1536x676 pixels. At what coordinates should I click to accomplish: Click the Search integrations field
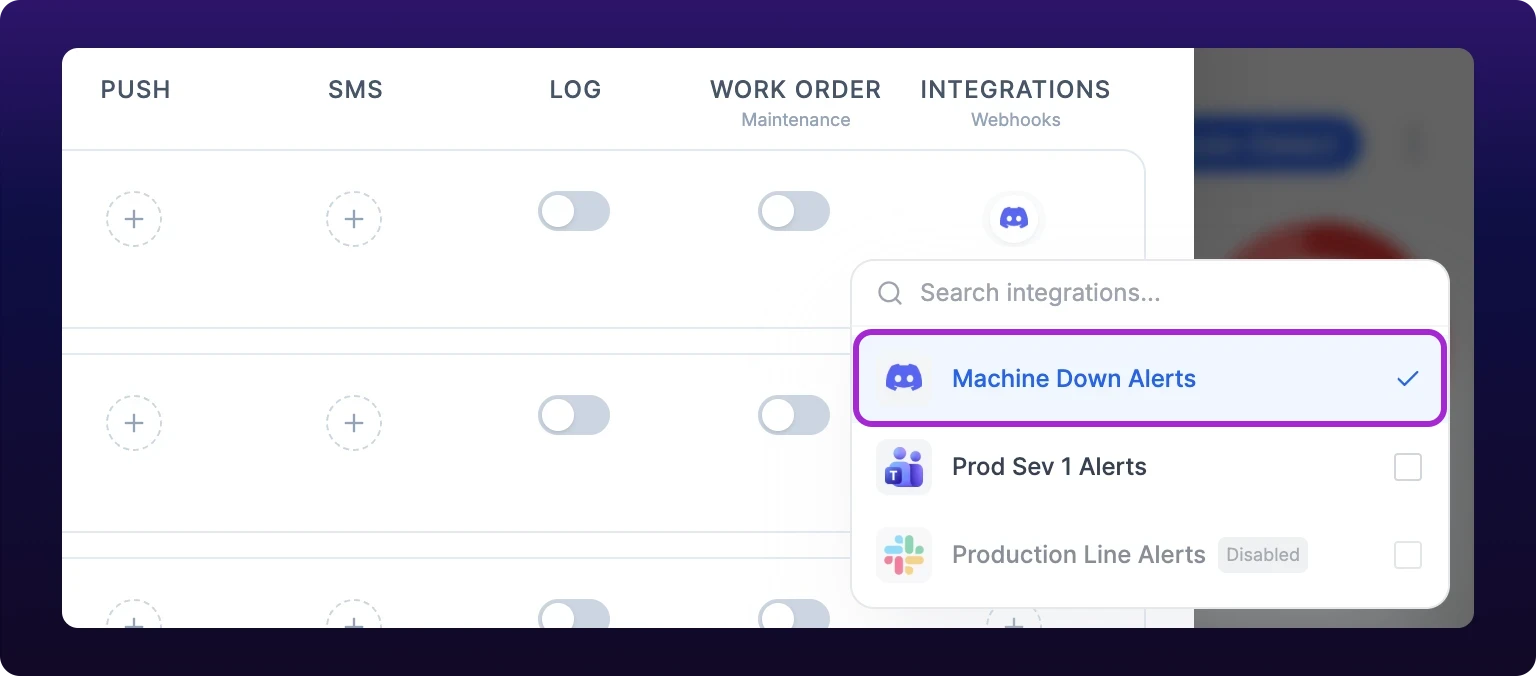coord(1149,293)
